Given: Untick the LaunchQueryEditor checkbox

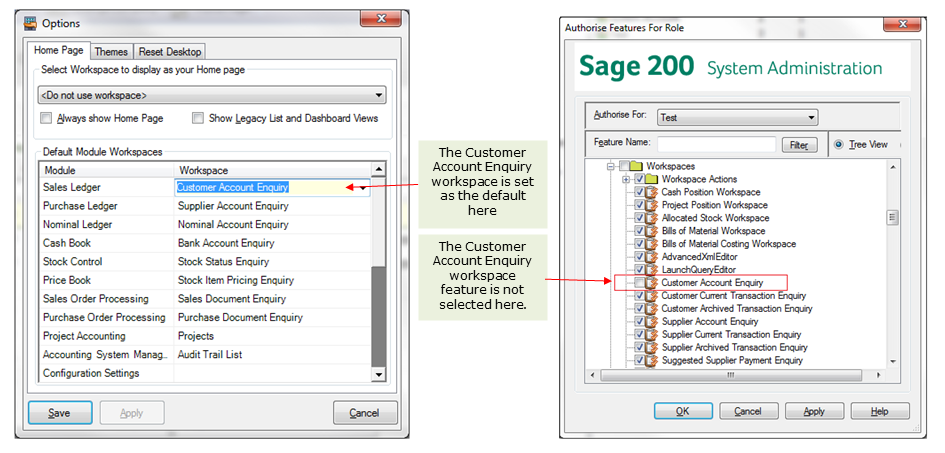Looking at the screenshot, I should pyautogui.click(x=639, y=270).
